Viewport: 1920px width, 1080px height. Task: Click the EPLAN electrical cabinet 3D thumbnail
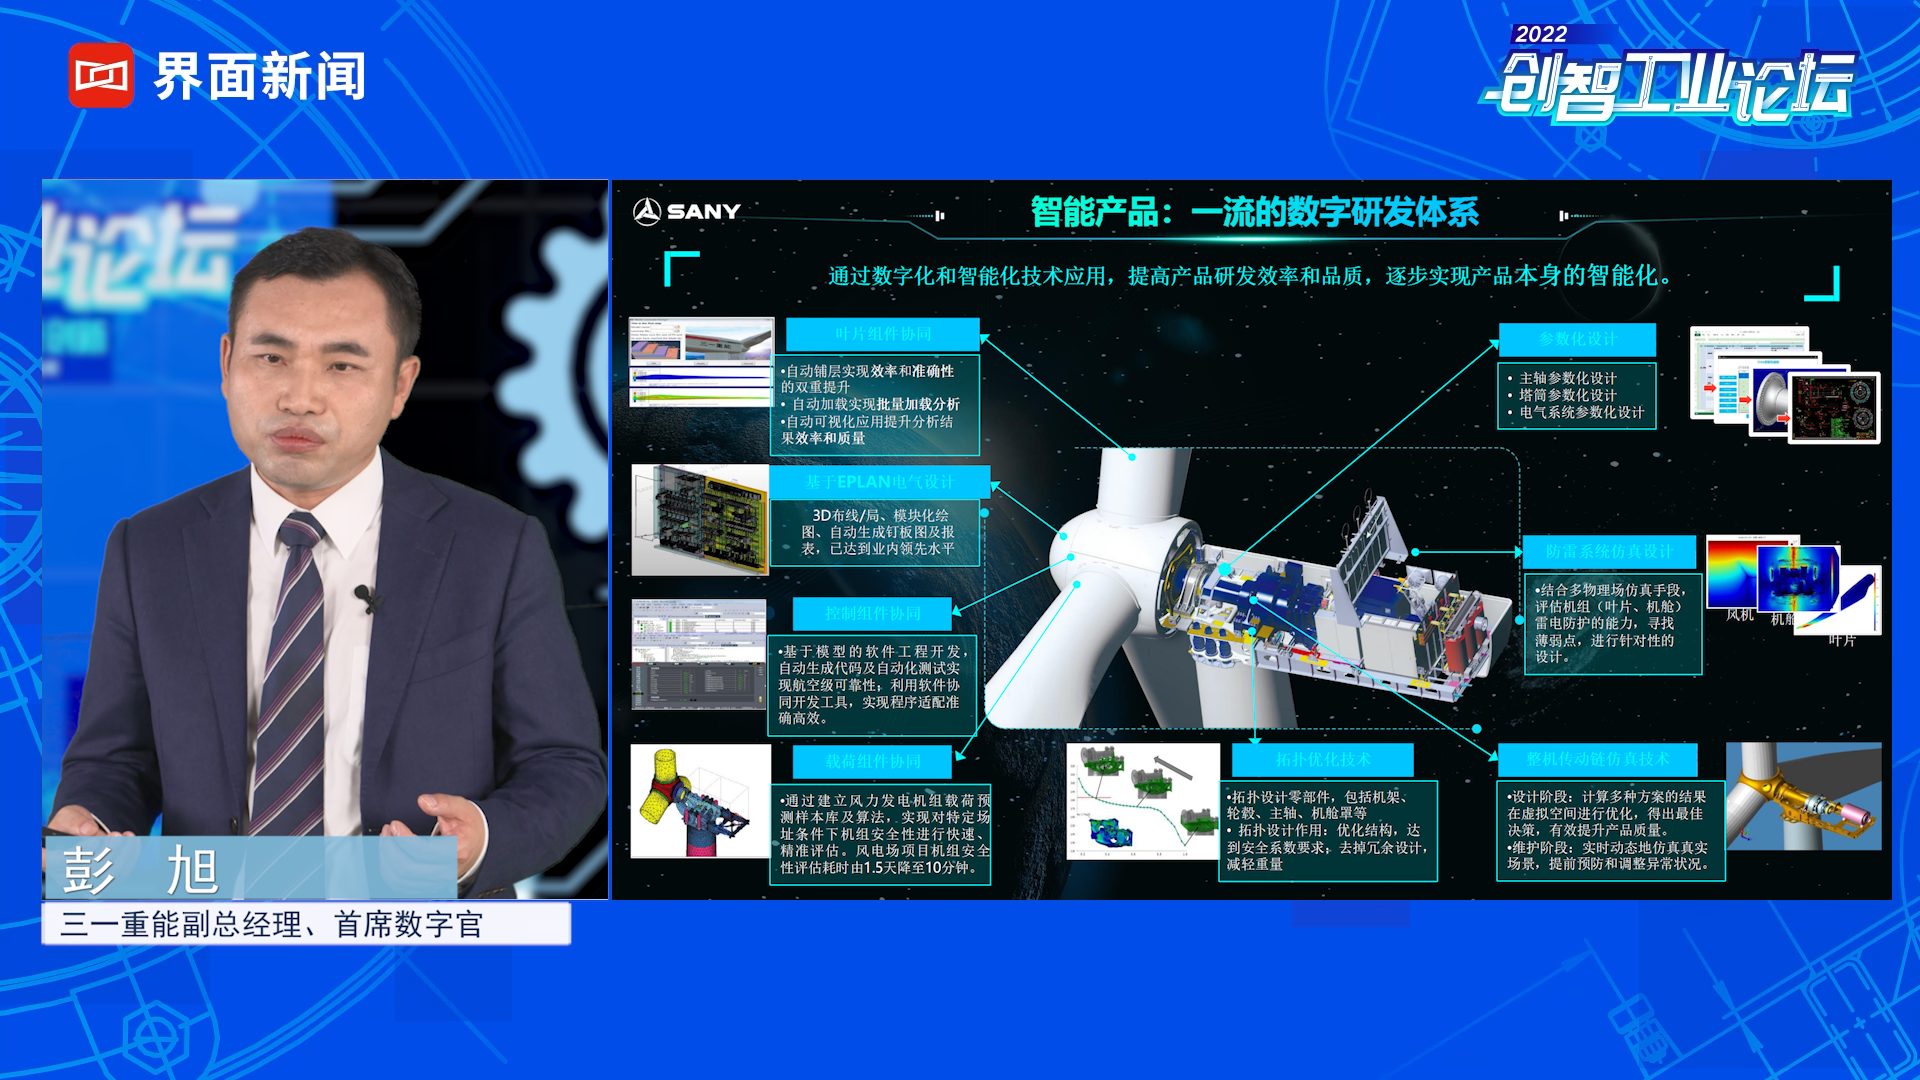click(x=700, y=519)
